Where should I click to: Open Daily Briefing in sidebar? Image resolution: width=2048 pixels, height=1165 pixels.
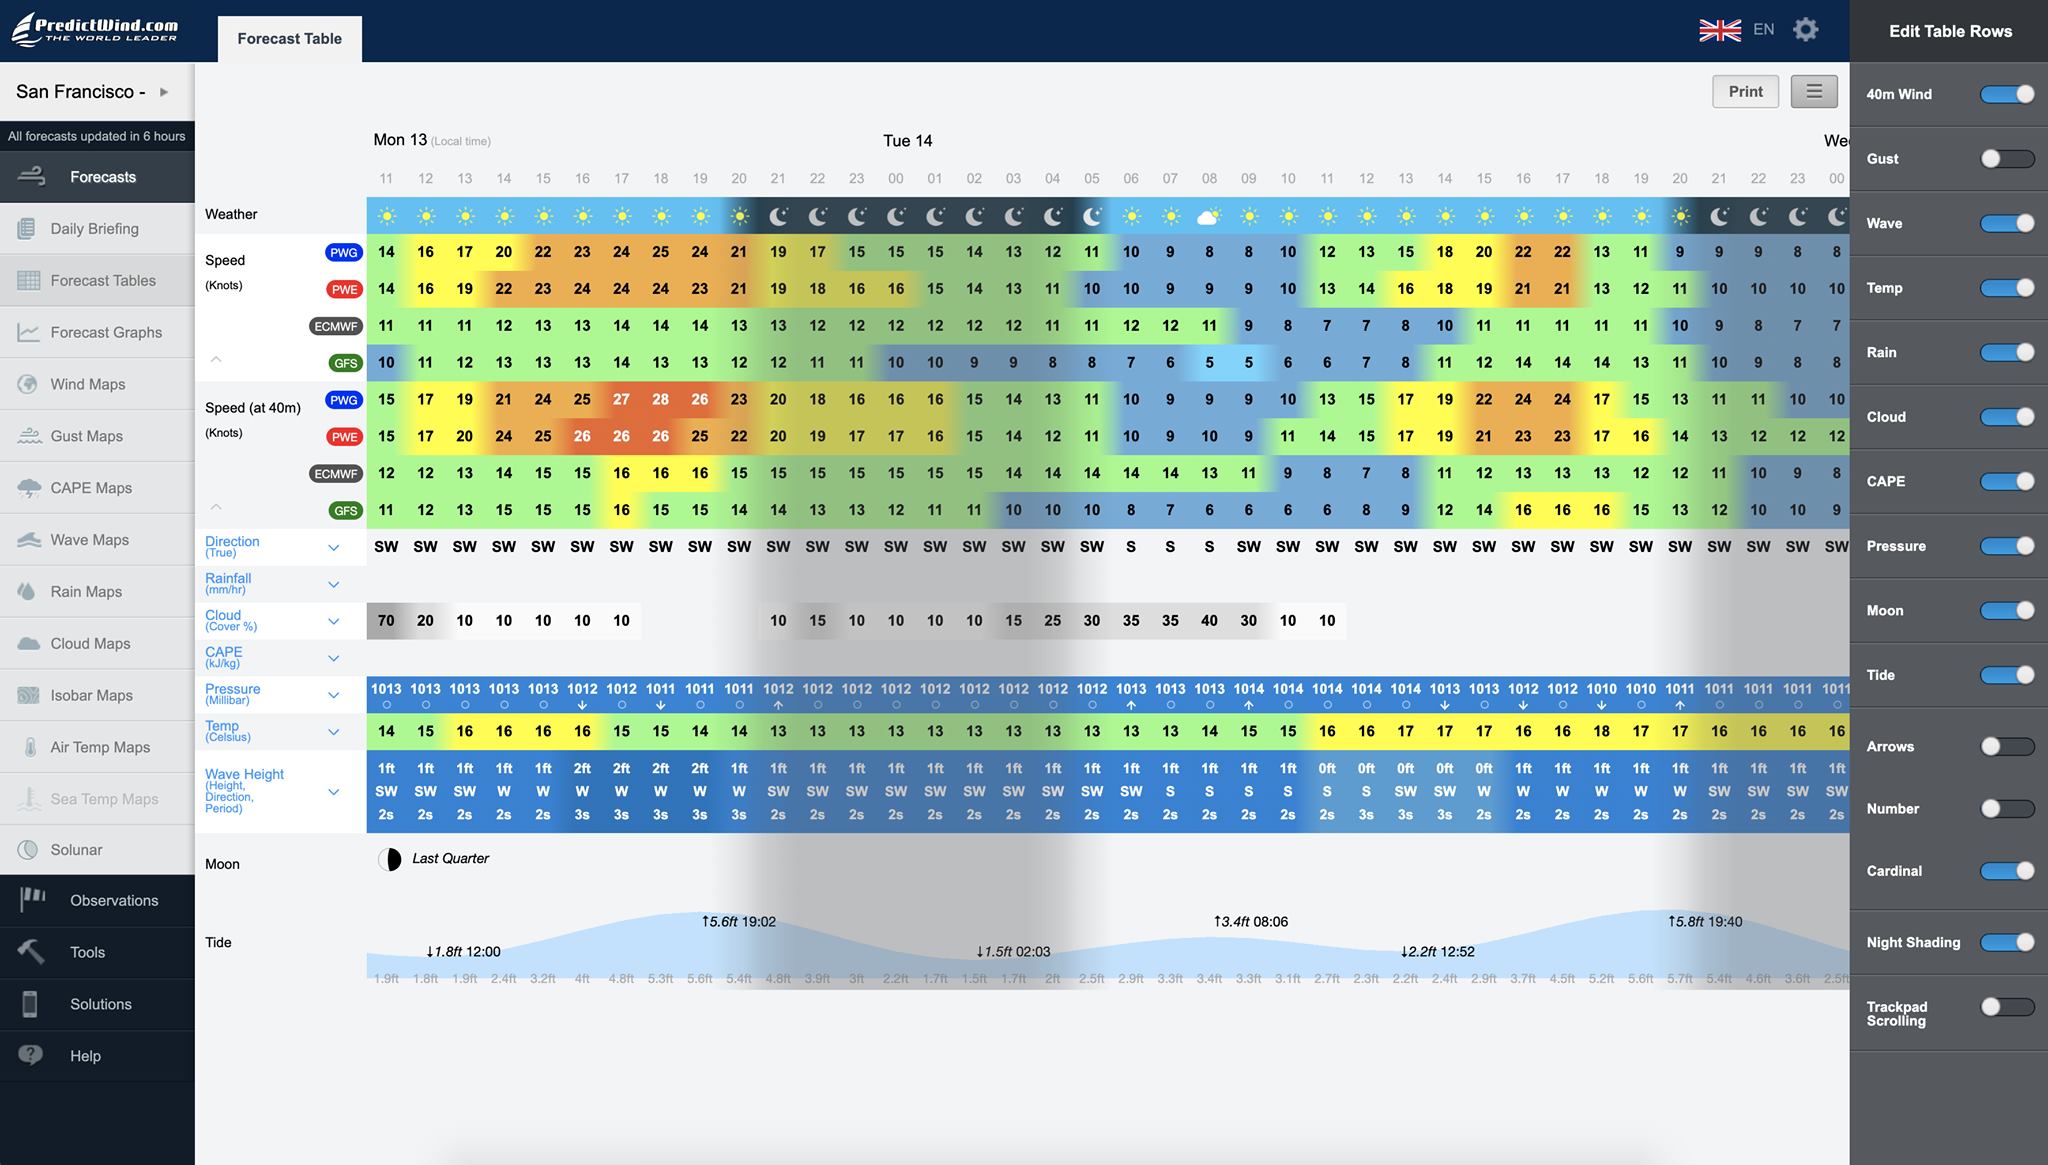(97, 229)
